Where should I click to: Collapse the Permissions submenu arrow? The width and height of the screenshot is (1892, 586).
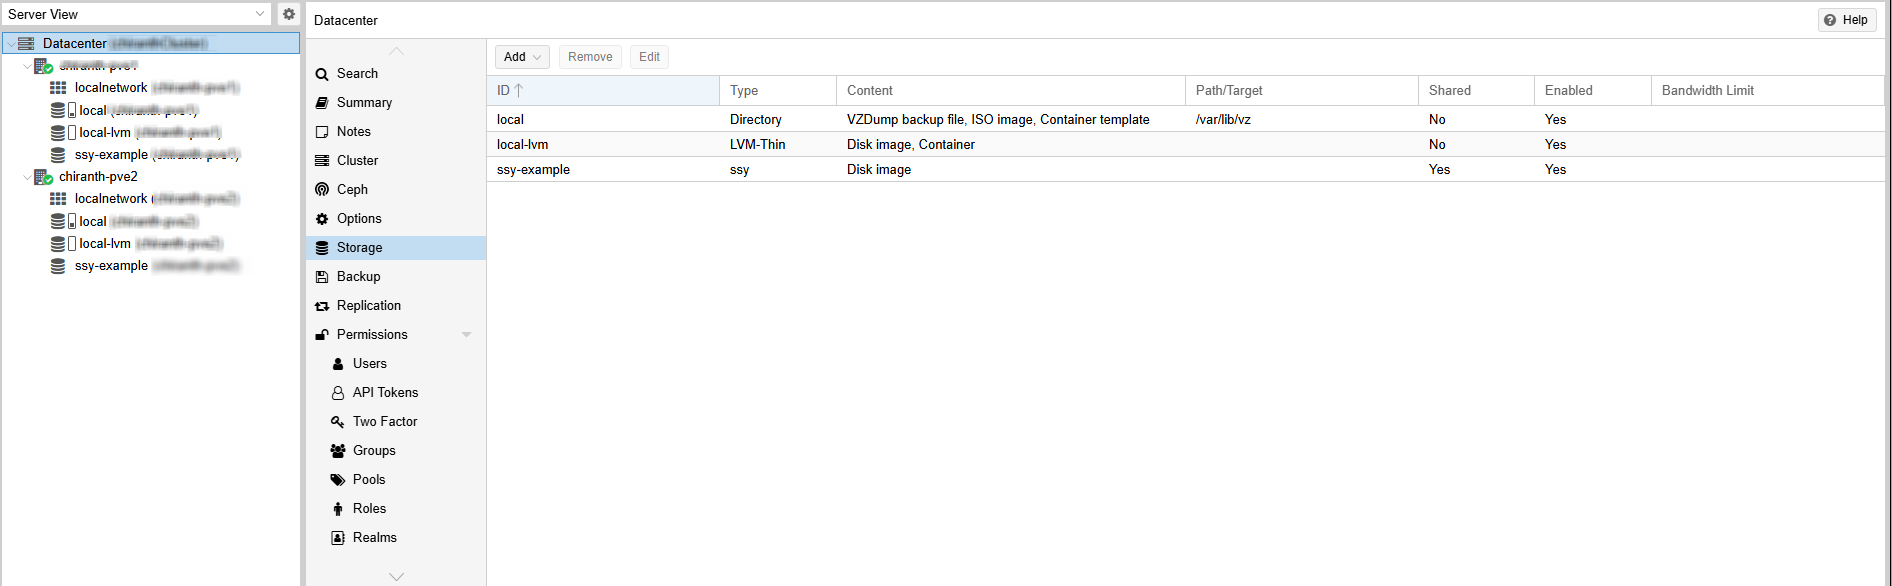(x=466, y=335)
